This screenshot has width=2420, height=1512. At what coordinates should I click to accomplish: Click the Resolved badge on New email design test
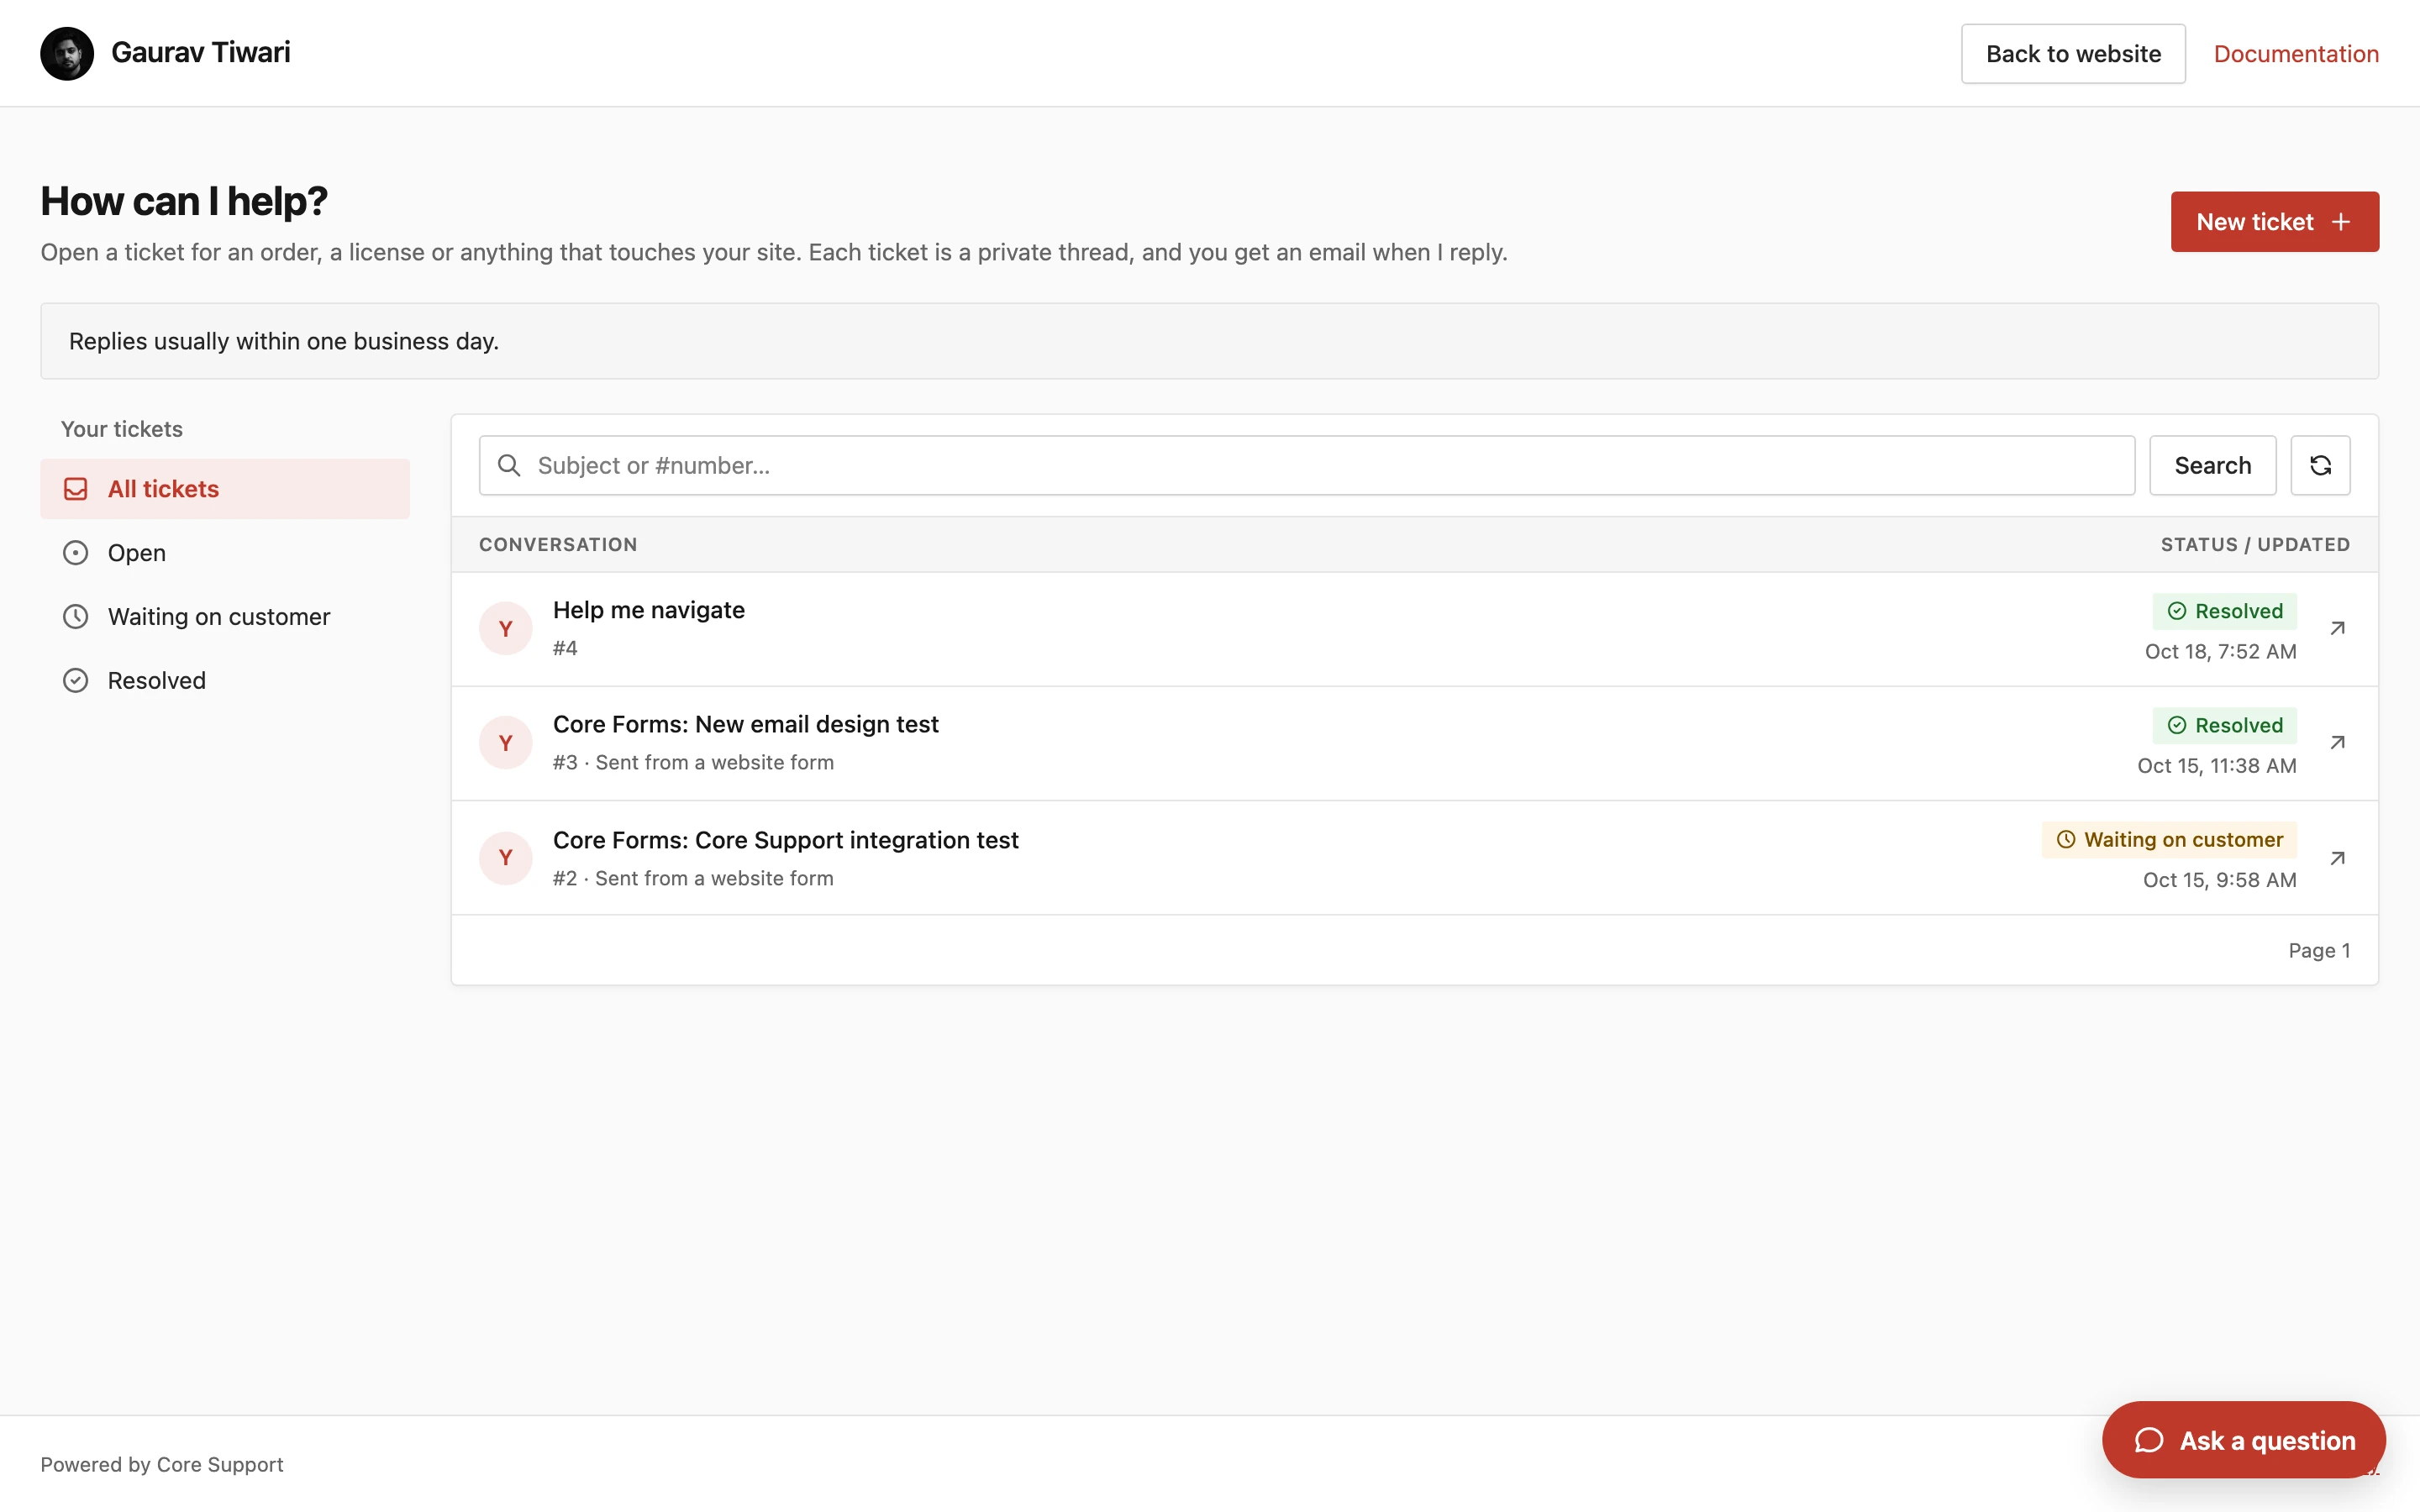[2224, 725]
